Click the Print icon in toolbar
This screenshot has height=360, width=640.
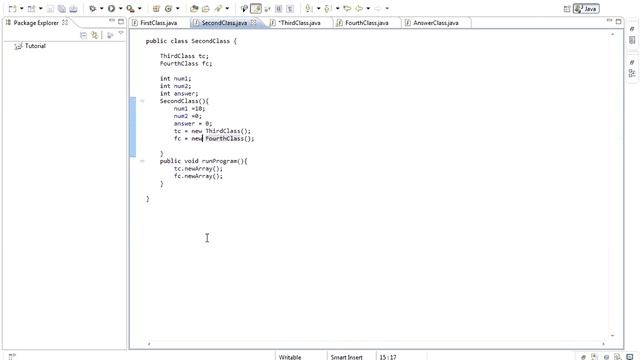click(x=73, y=9)
